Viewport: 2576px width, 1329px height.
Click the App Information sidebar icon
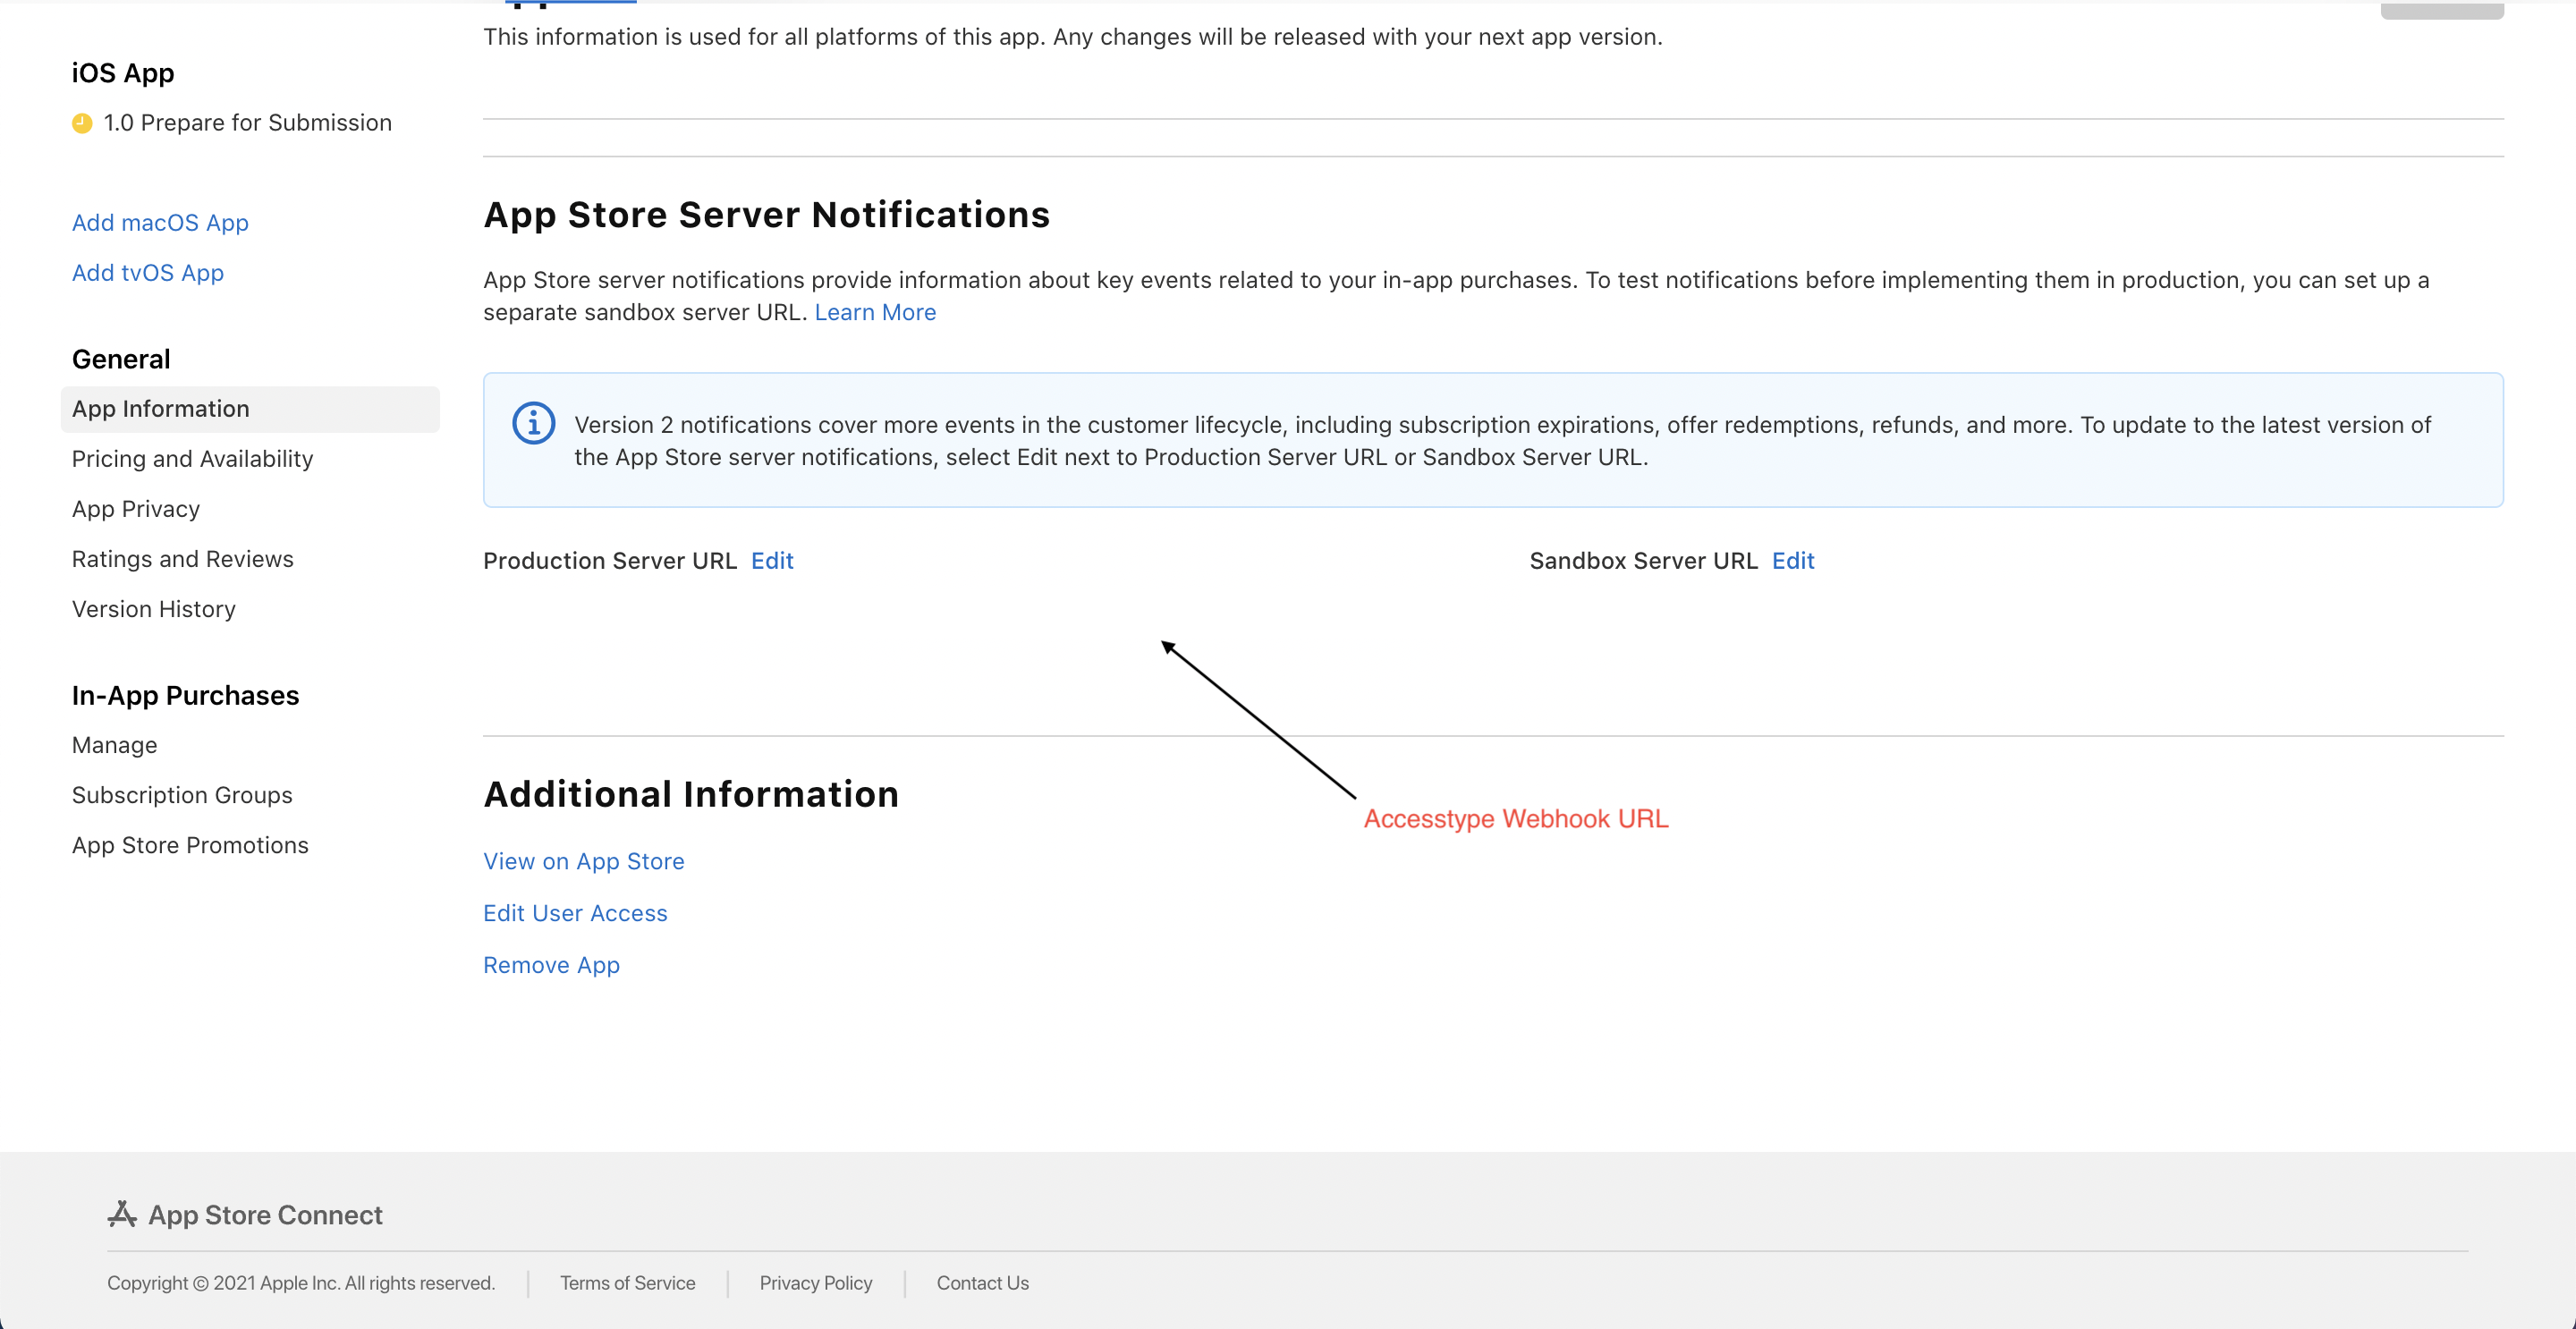[x=159, y=407]
